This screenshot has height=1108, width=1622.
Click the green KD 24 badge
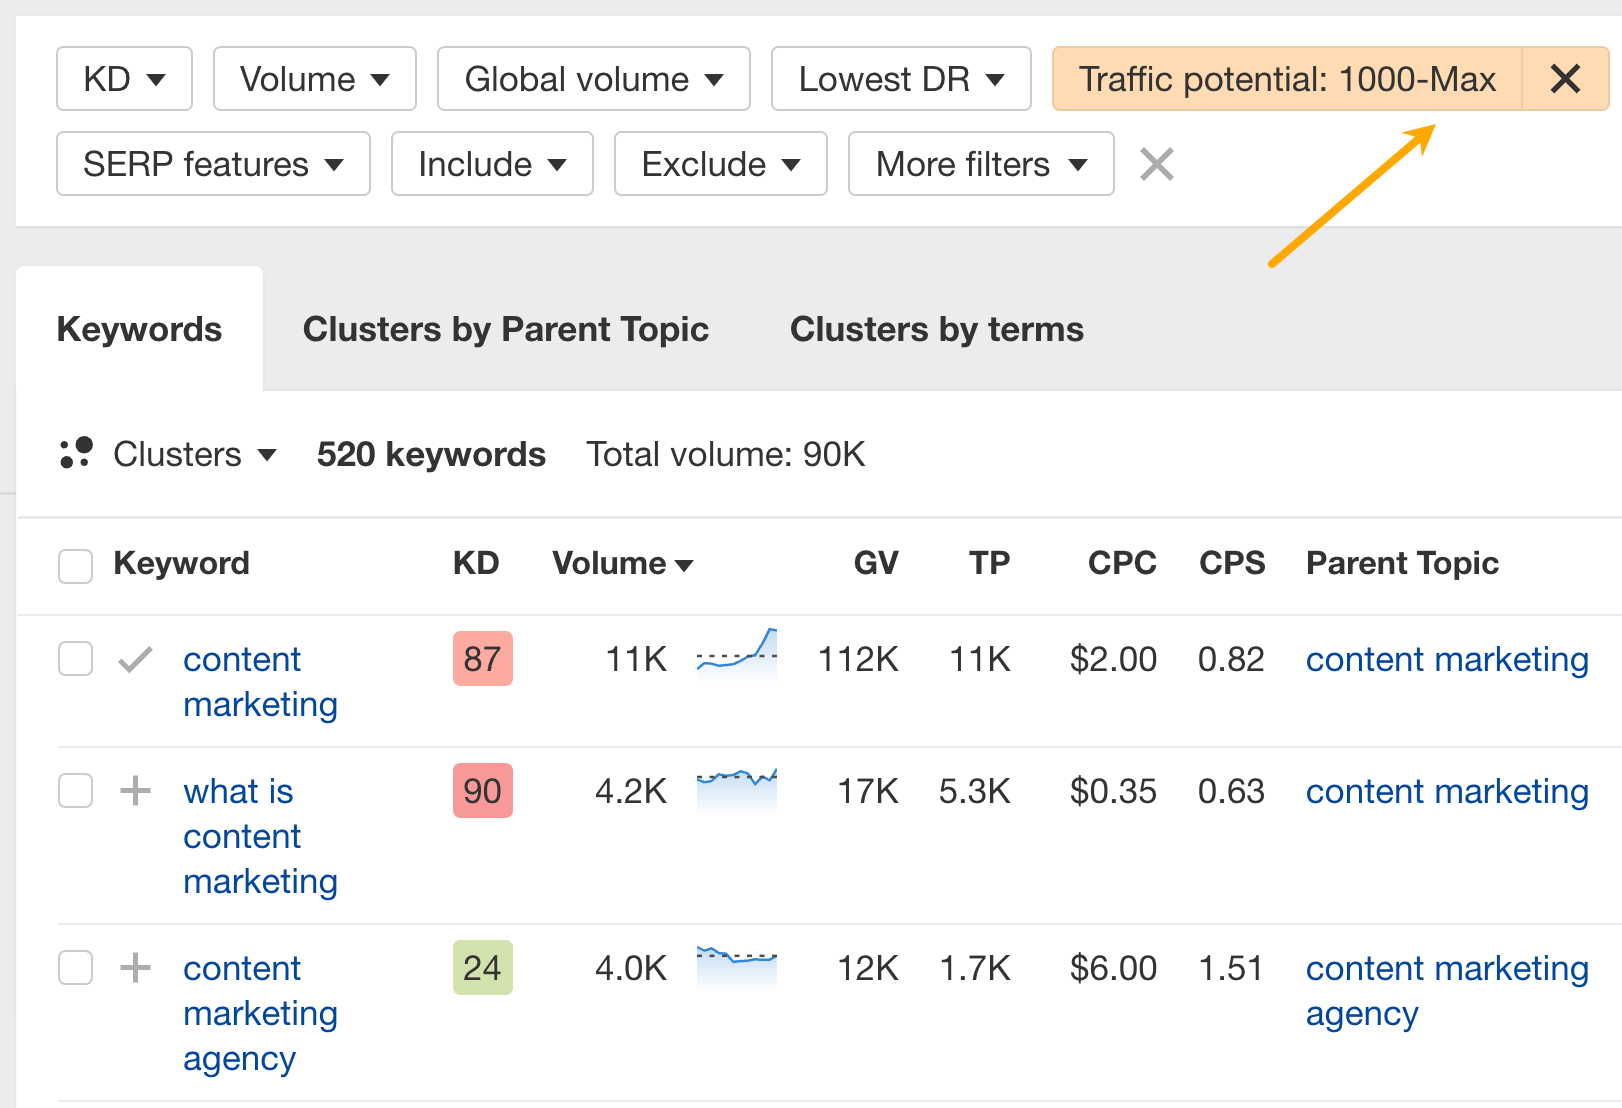point(482,967)
